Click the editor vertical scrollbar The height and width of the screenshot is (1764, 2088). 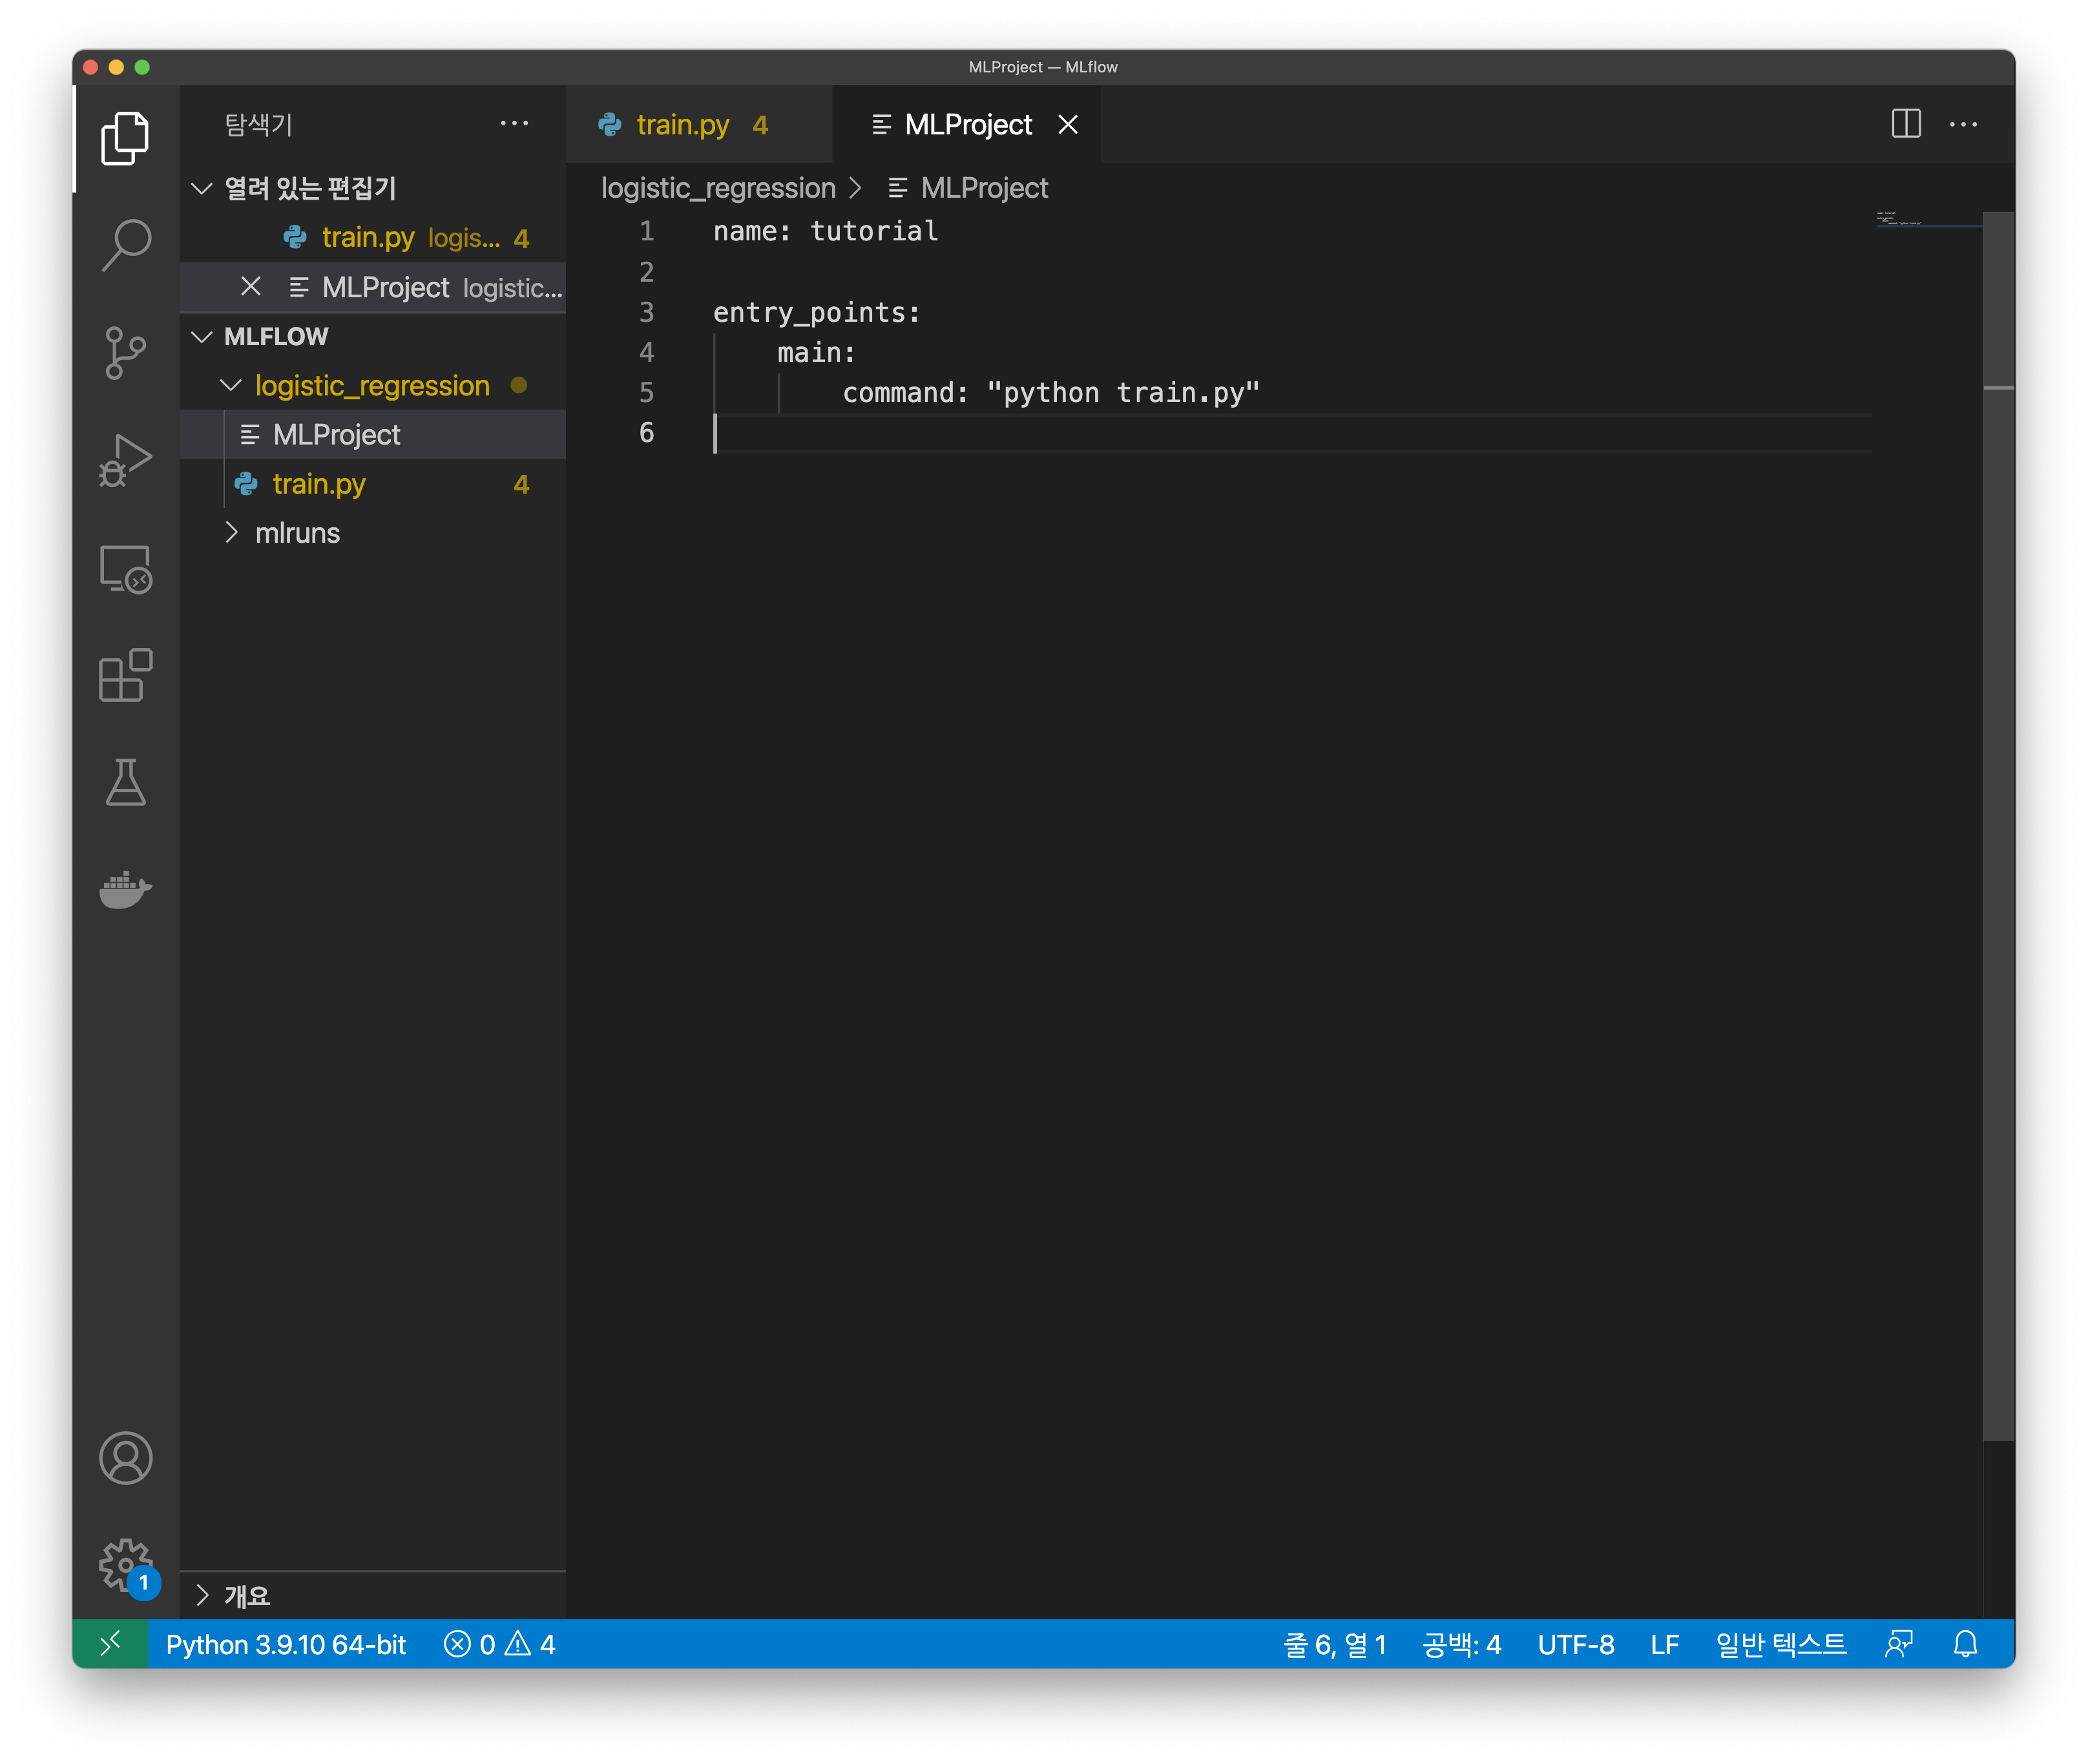click(x=1998, y=800)
